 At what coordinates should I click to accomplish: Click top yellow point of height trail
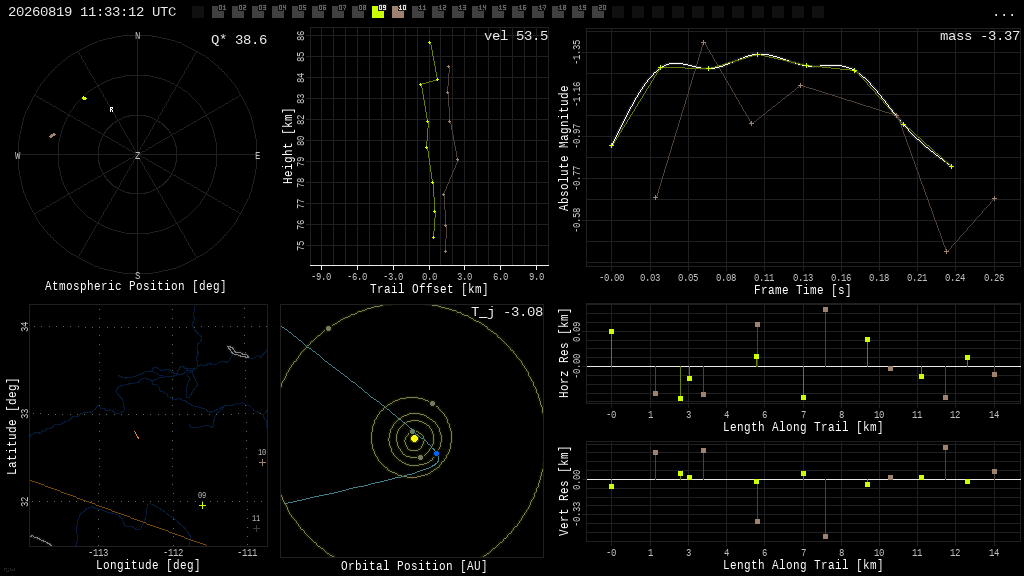pos(430,42)
